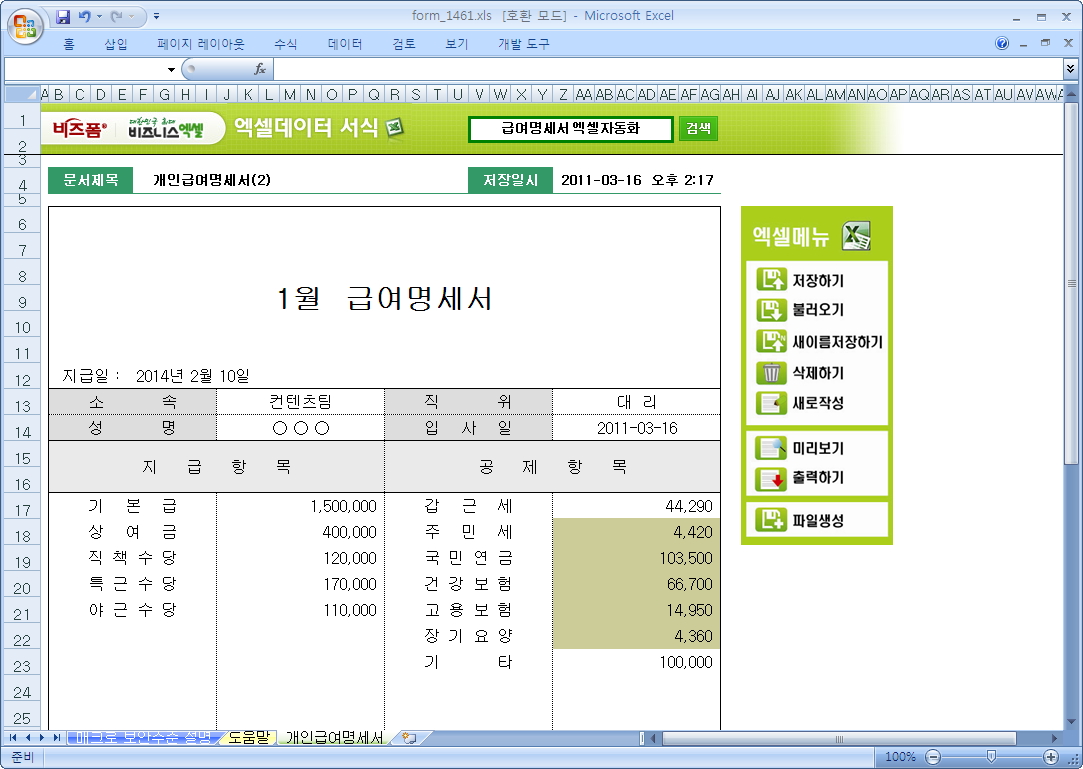
Task: Click the zoom slider handle
Action: click(991, 757)
